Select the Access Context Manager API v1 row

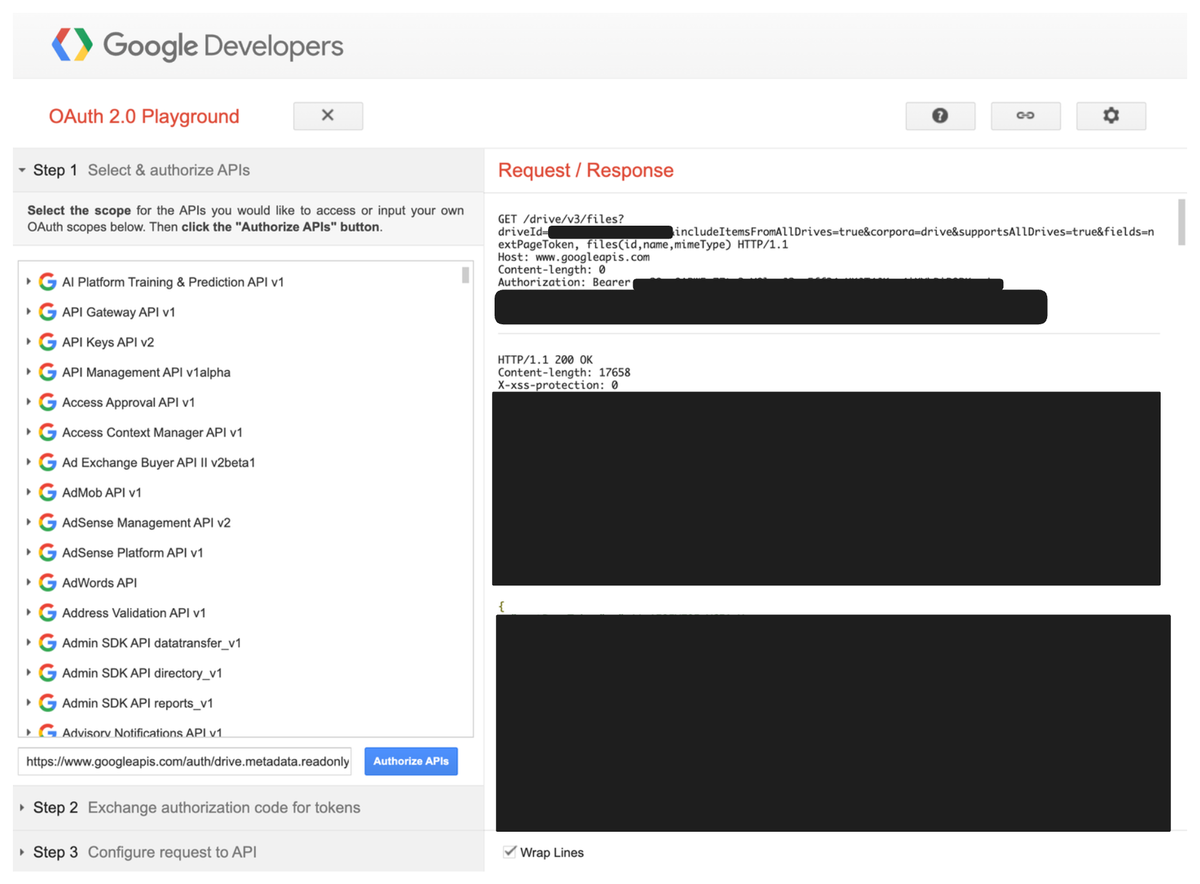coord(240,432)
